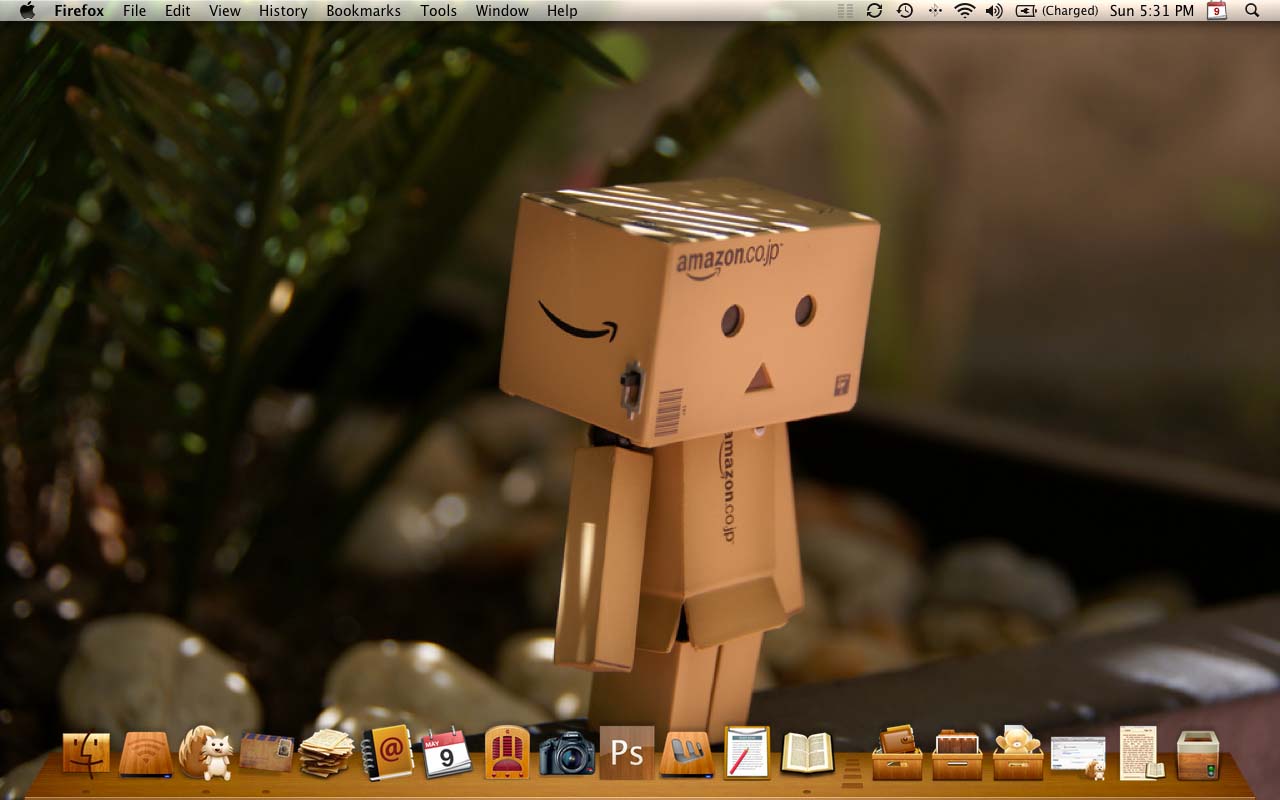The image size is (1280, 800).
Task: Open the Mail postage stamp icon
Action: [267, 753]
